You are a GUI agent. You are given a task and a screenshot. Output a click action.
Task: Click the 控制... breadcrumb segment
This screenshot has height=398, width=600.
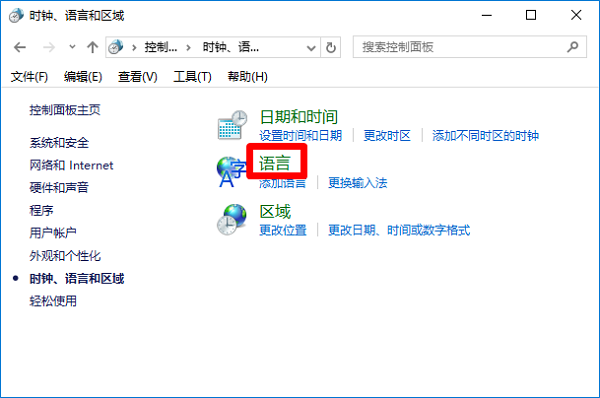(x=161, y=47)
